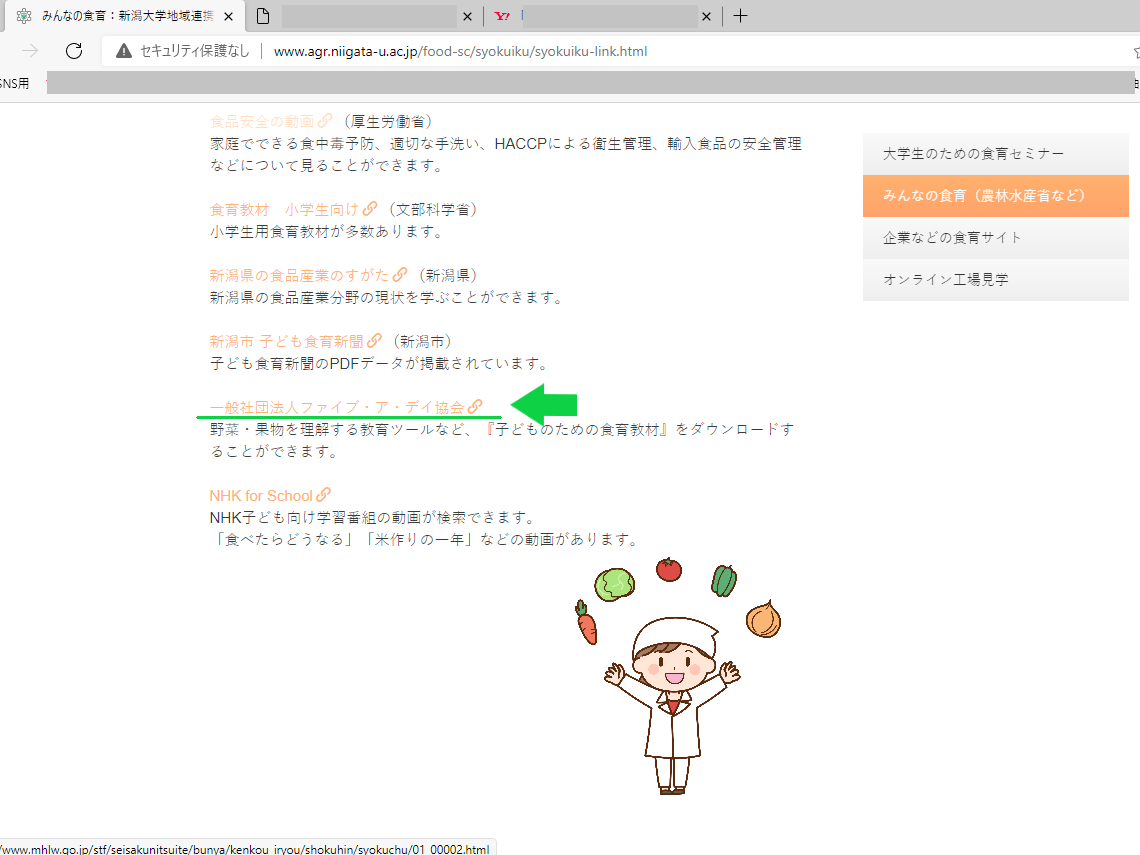The width and height of the screenshot is (1140, 855).
Task: Open the 新潟県の食品産業のすがた link
Action: click(x=300, y=276)
